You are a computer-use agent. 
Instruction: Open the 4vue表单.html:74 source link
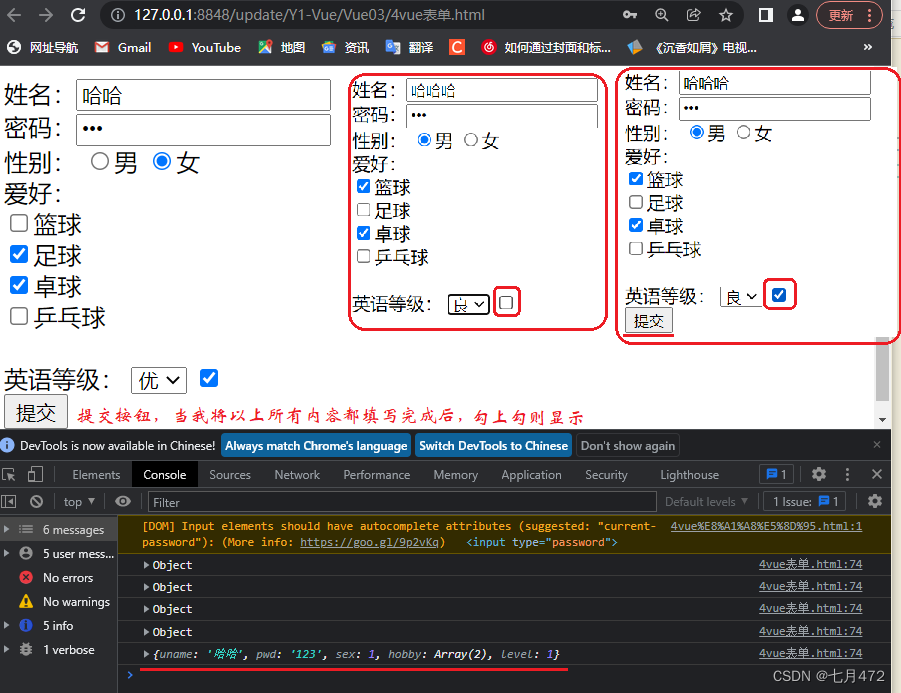click(x=812, y=565)
